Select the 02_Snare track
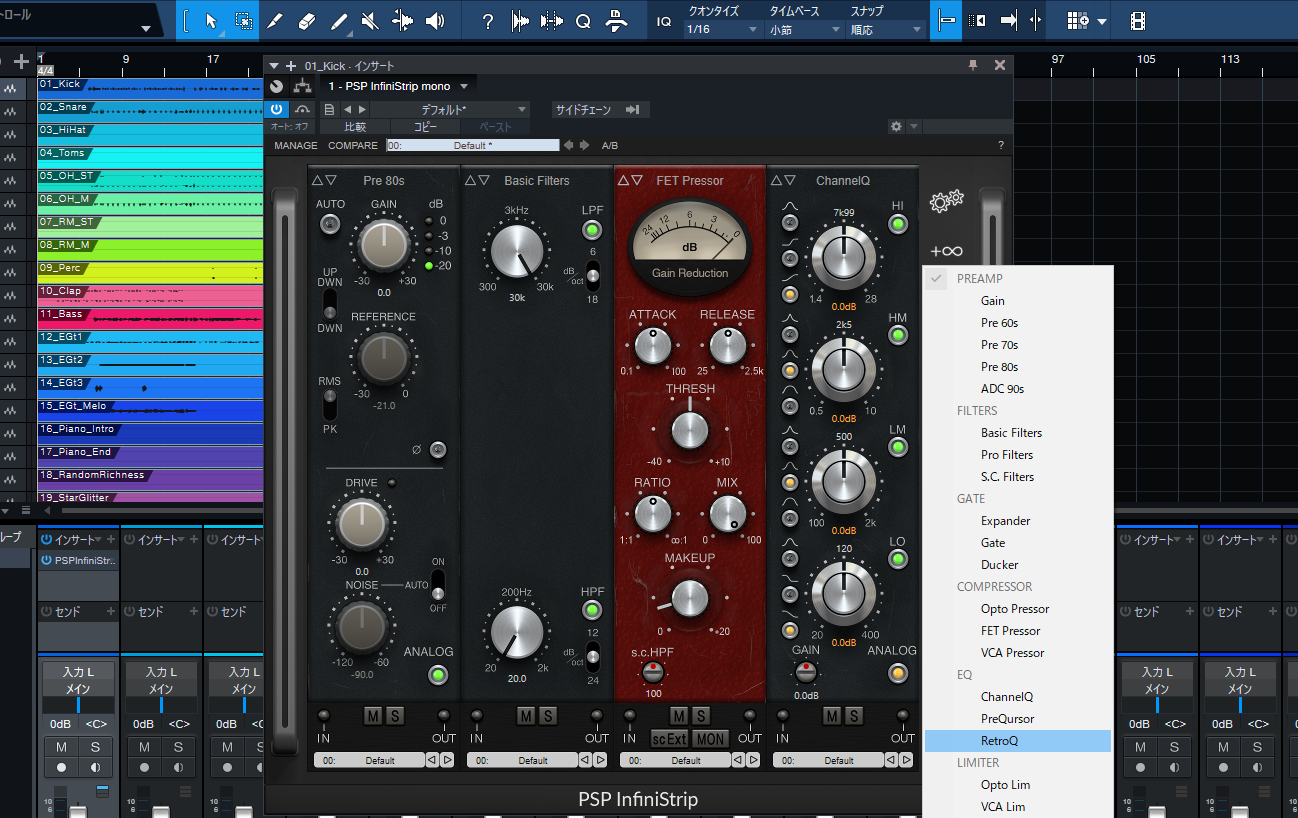The height and width of the screenshot is (818, 1298). point(150,108)
